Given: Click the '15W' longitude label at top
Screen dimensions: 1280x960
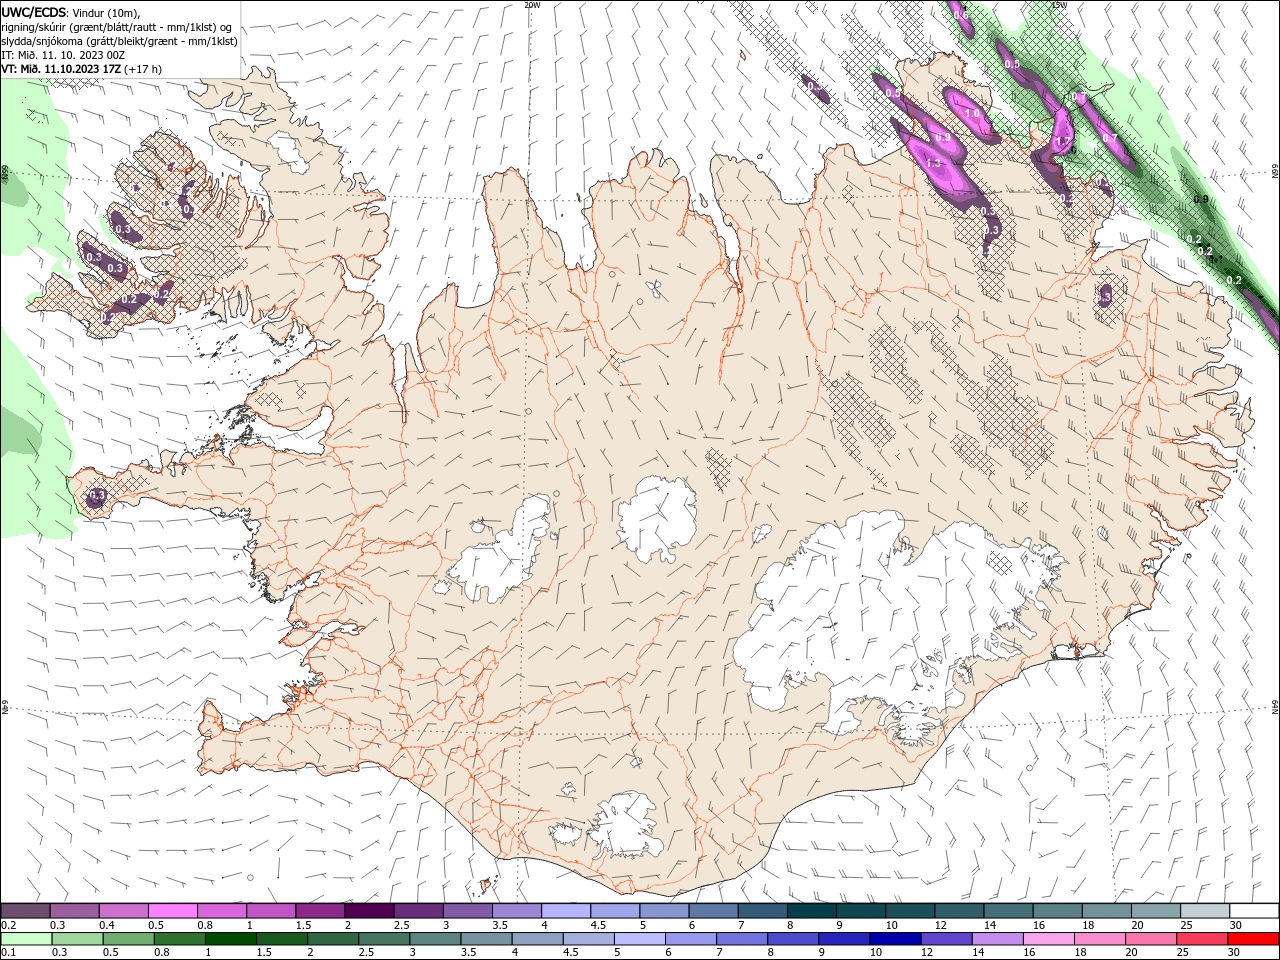Looking at the screenshot, I should pyautogui.click(x=1059, y=5).
